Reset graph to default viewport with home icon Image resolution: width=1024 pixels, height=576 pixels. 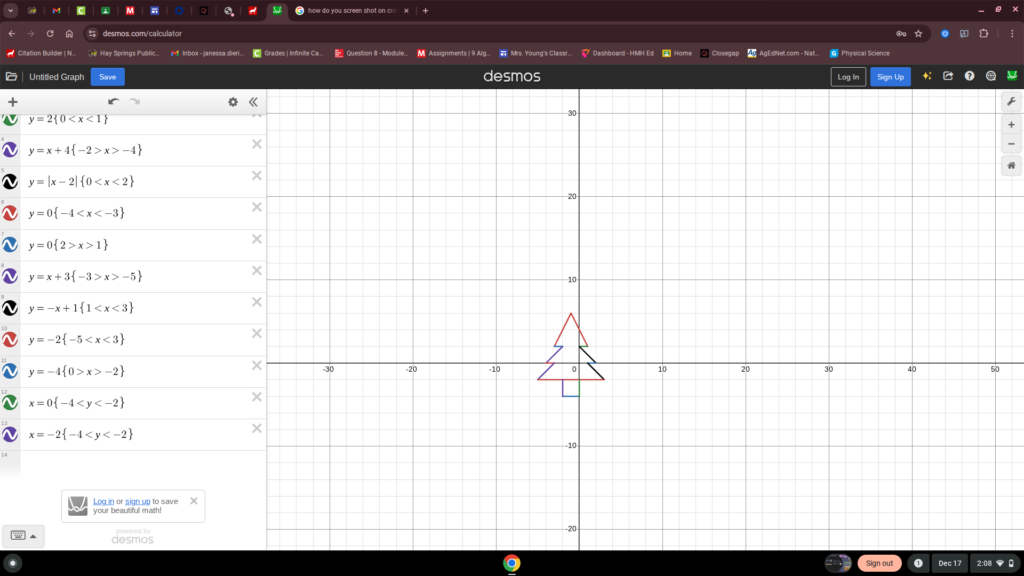(1012, 166)
